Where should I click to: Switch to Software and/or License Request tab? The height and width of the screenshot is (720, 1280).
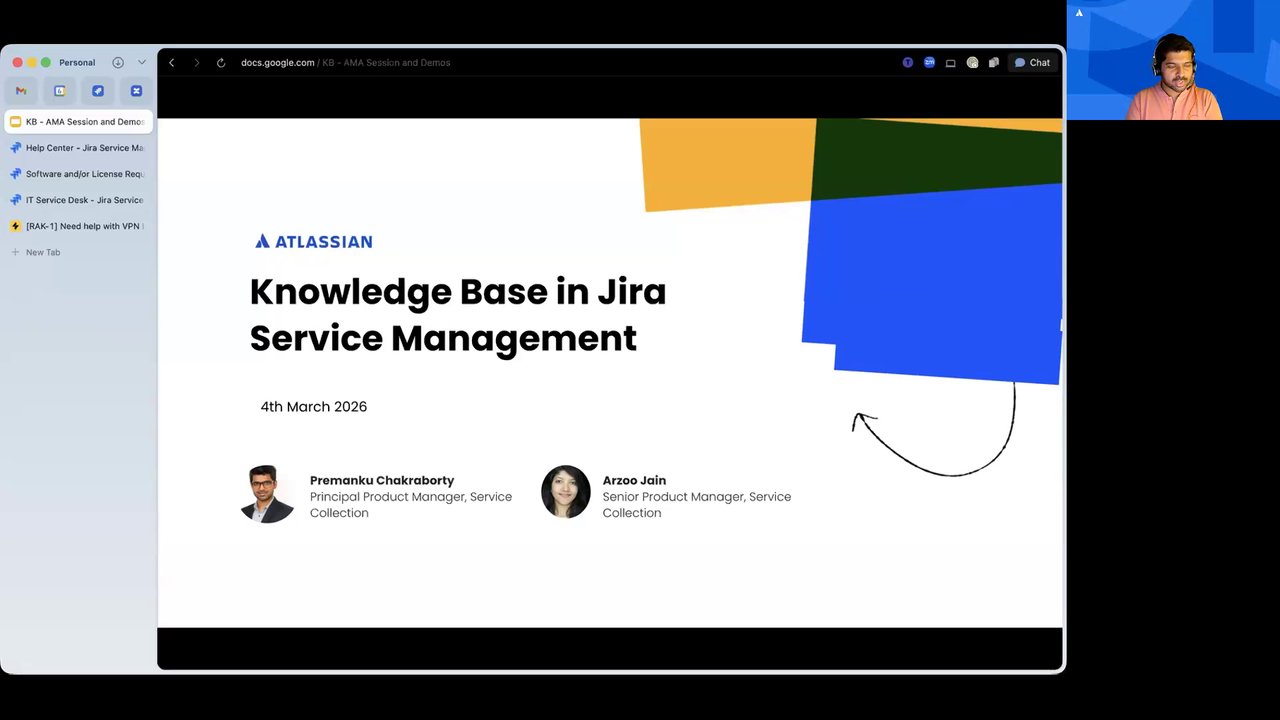point(79,174)
